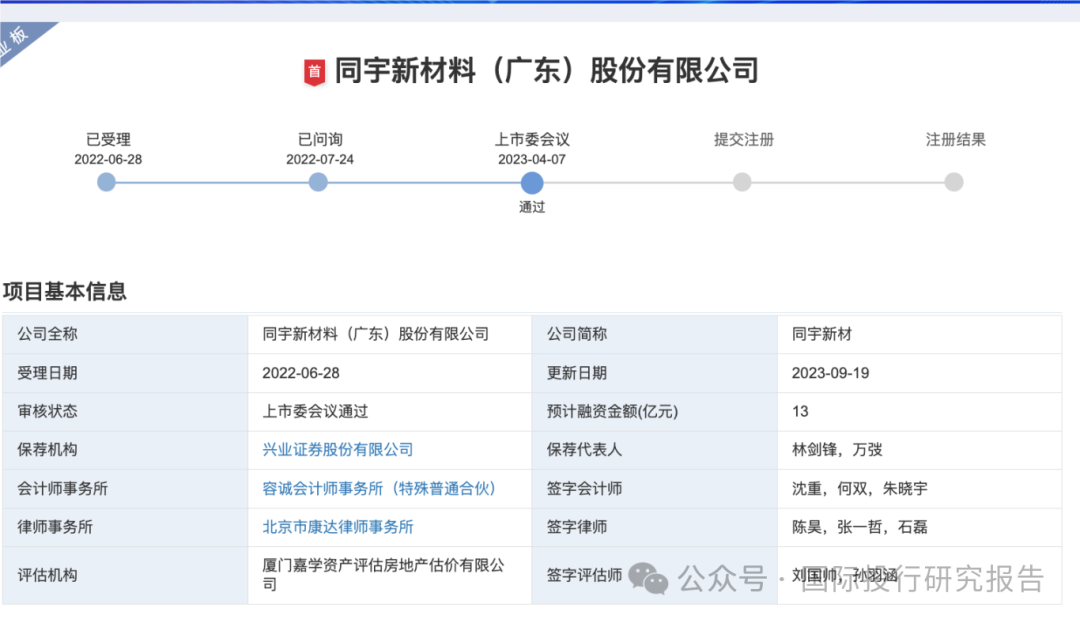Open the 兴业证券股份有限公司 sponsor link

pyautogui.click(x=338, y=450)
